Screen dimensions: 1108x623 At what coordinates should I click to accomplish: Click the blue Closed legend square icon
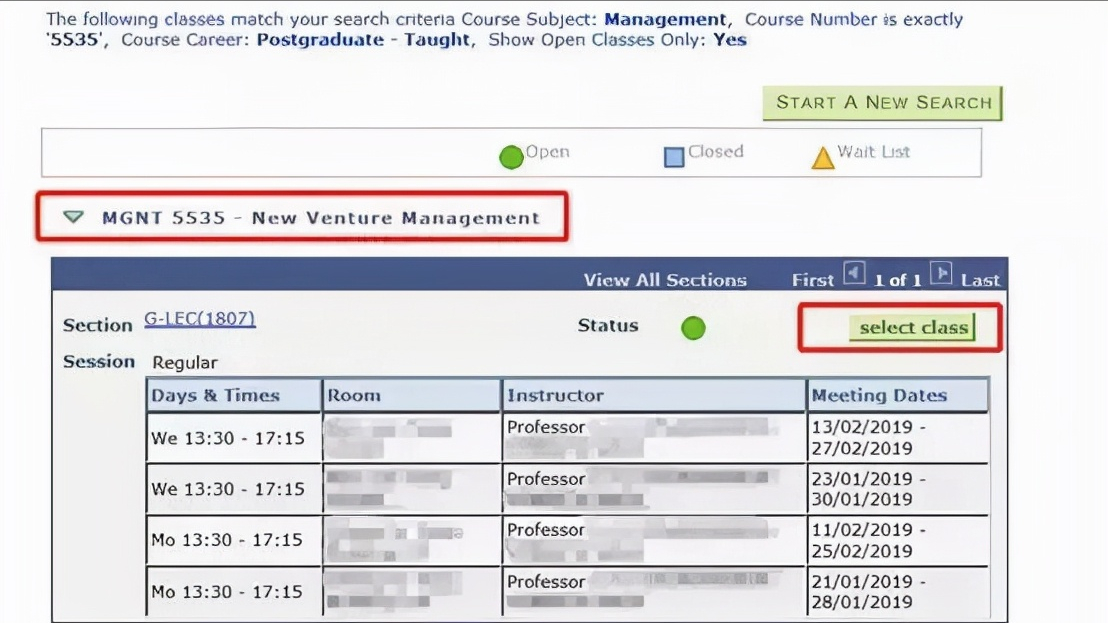click(x=674, y=157)
